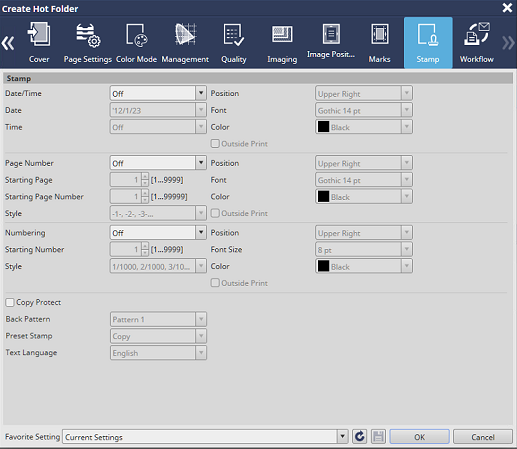
Task: Click the reload favorite setting icon
Action: (360, 436)
